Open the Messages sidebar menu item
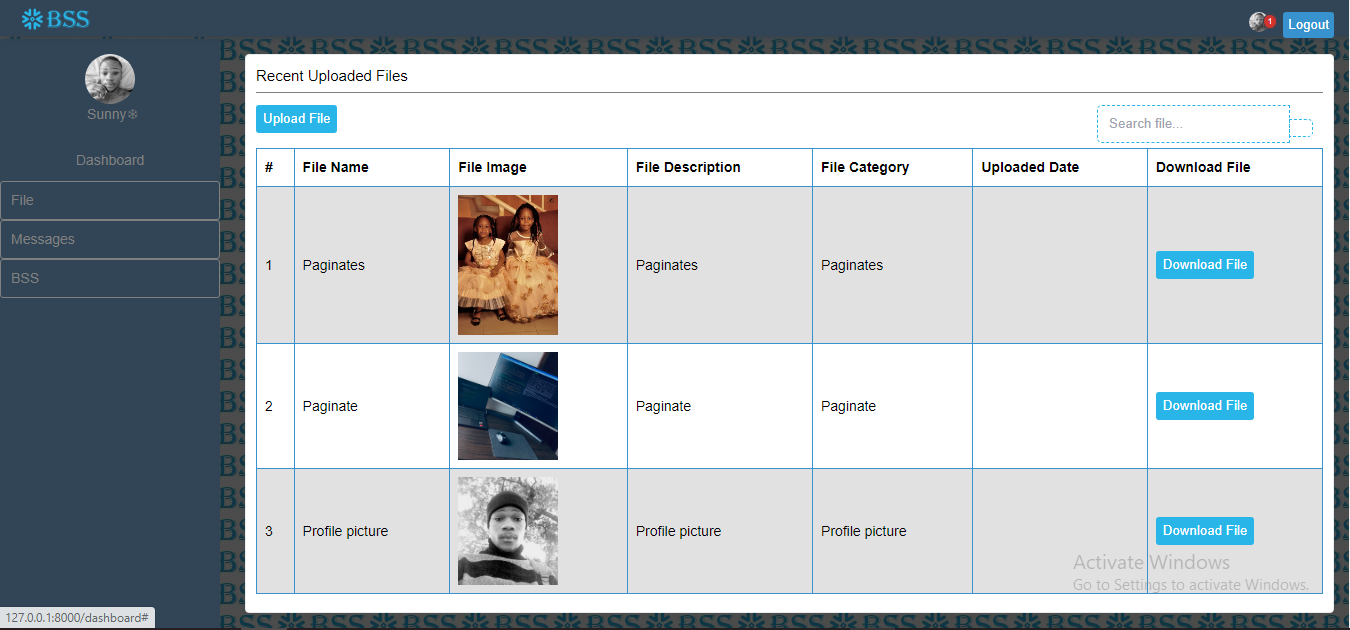The height and width of the screenshot is (630, 1350). 110,239
